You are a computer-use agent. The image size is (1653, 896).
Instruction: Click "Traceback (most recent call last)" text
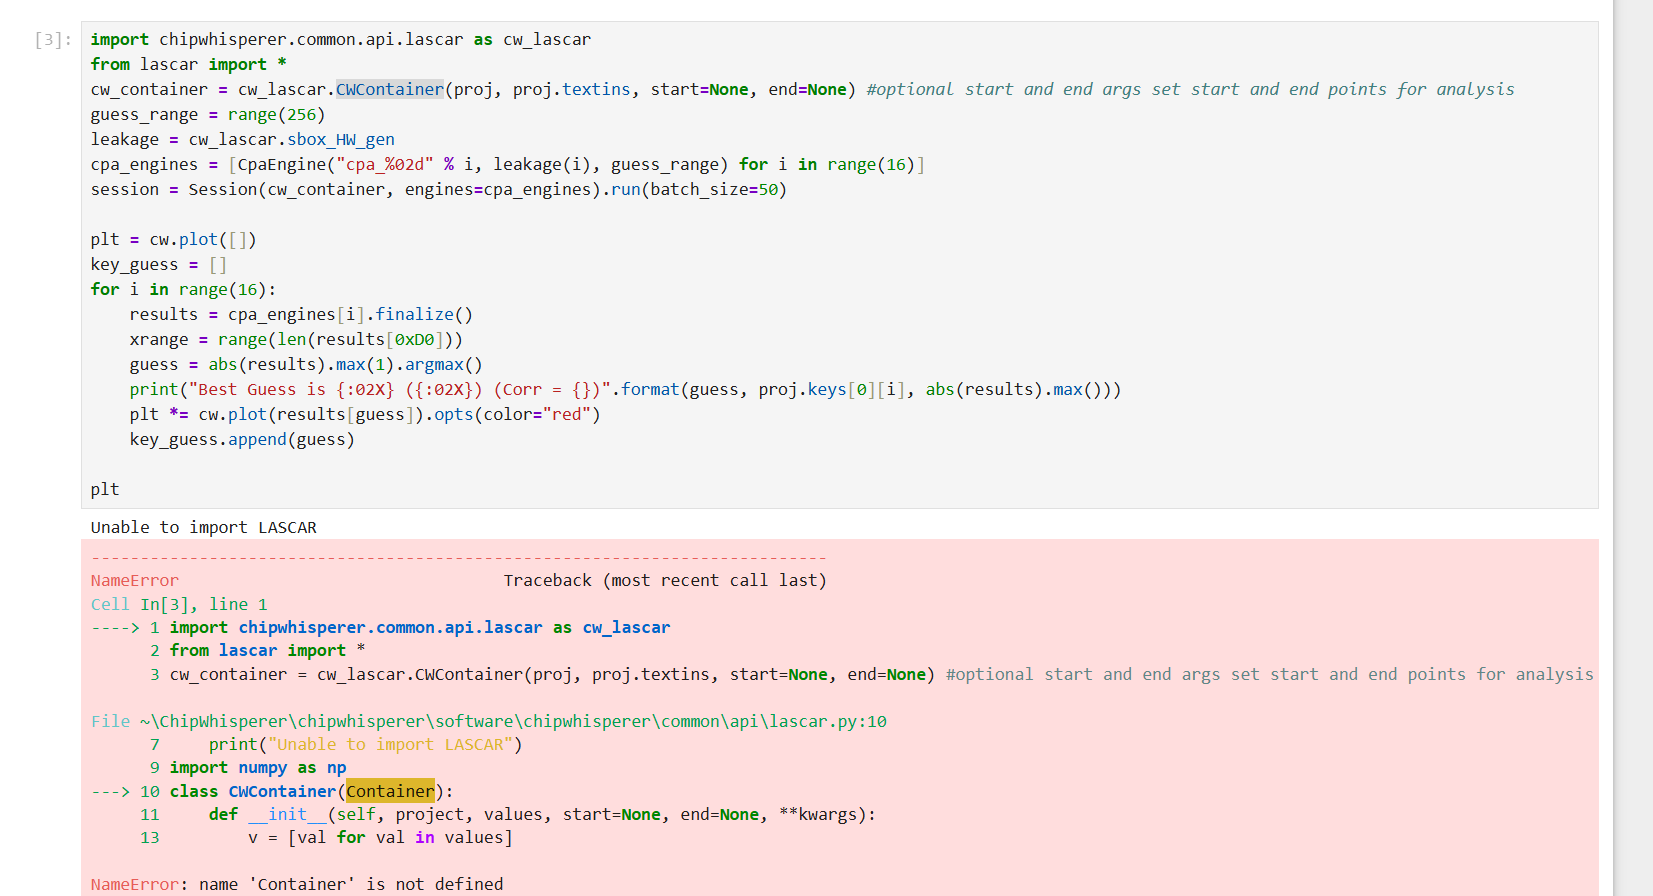pos(664,580)
